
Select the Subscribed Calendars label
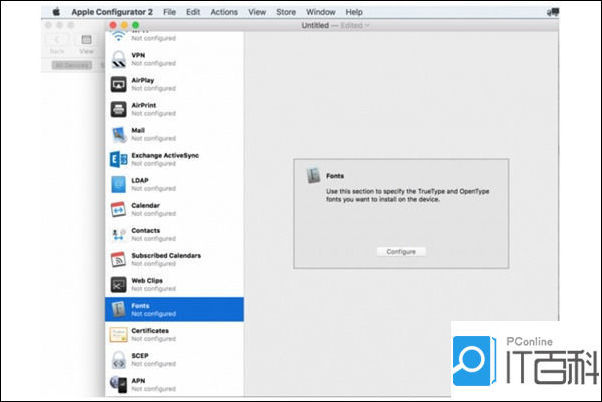[166, 255]
